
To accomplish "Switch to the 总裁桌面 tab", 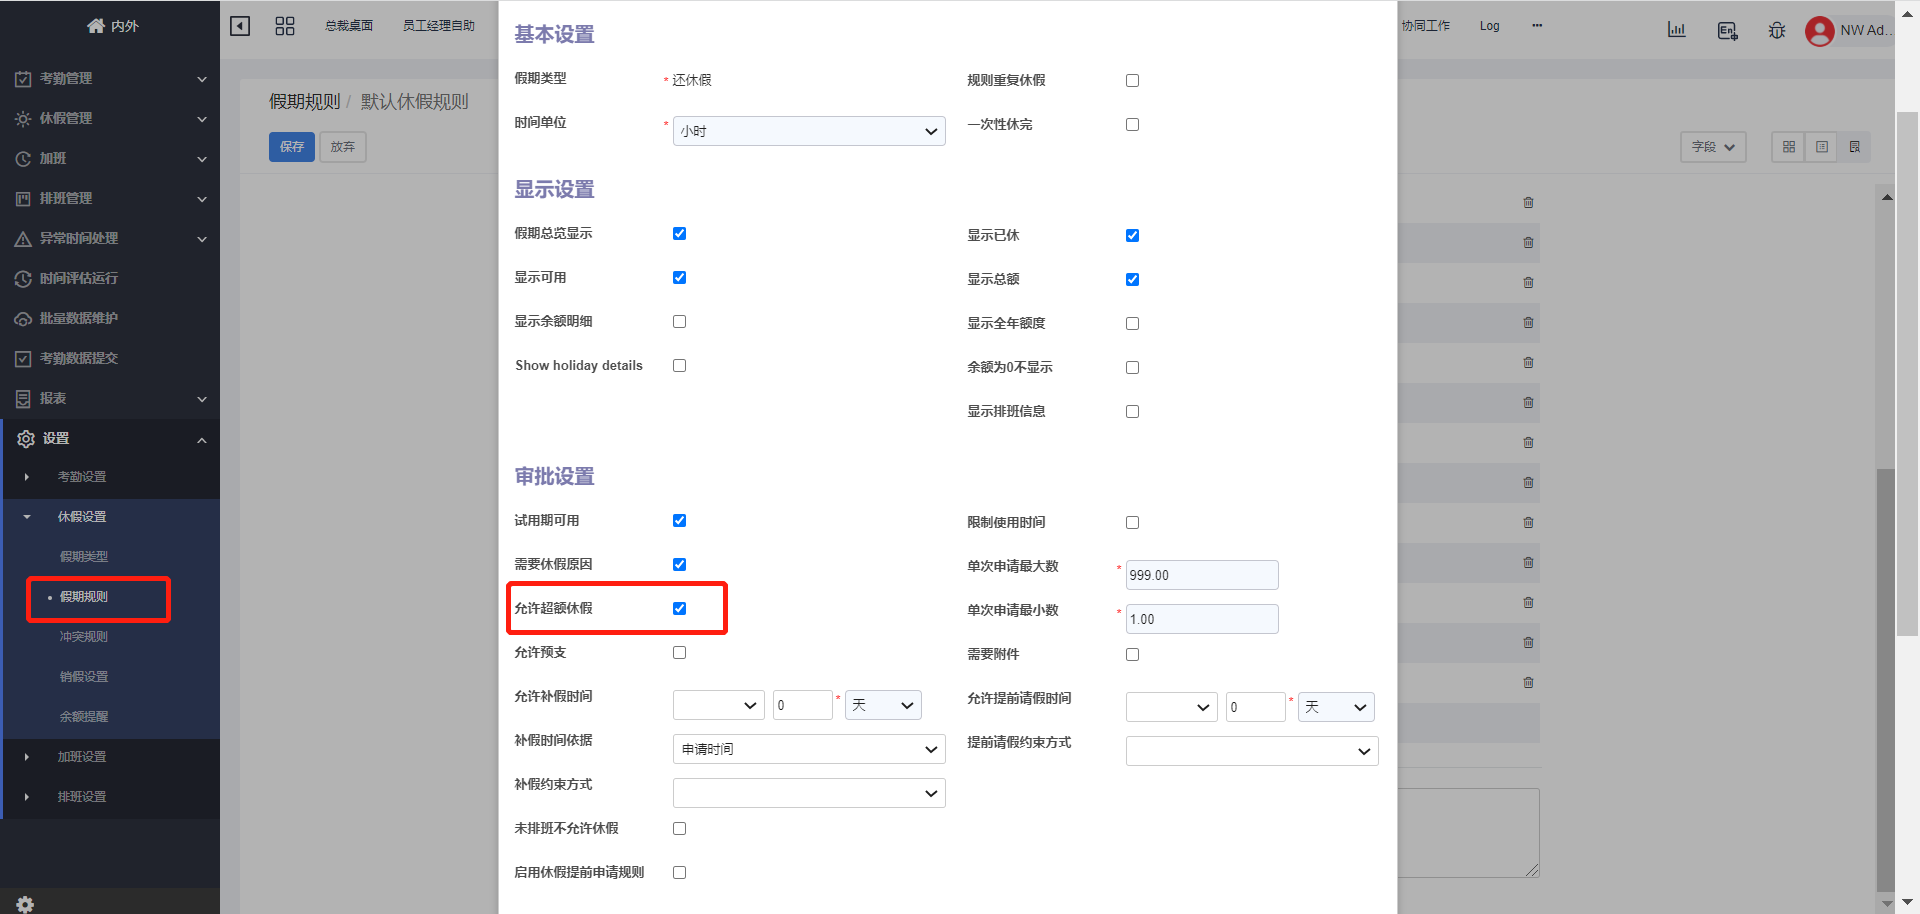I will (349, 25).
